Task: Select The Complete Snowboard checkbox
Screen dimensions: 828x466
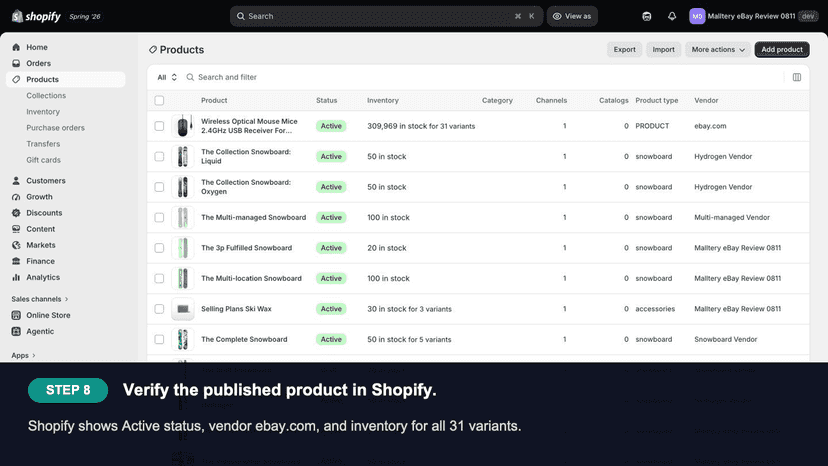Action: 159,339
